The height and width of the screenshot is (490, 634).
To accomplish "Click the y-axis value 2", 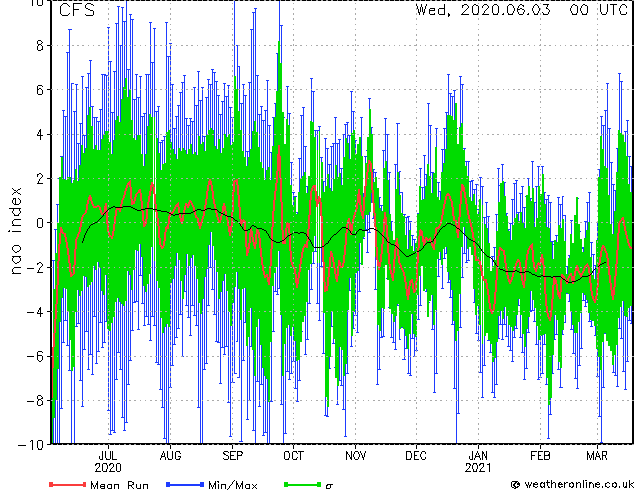I will 40,179.
